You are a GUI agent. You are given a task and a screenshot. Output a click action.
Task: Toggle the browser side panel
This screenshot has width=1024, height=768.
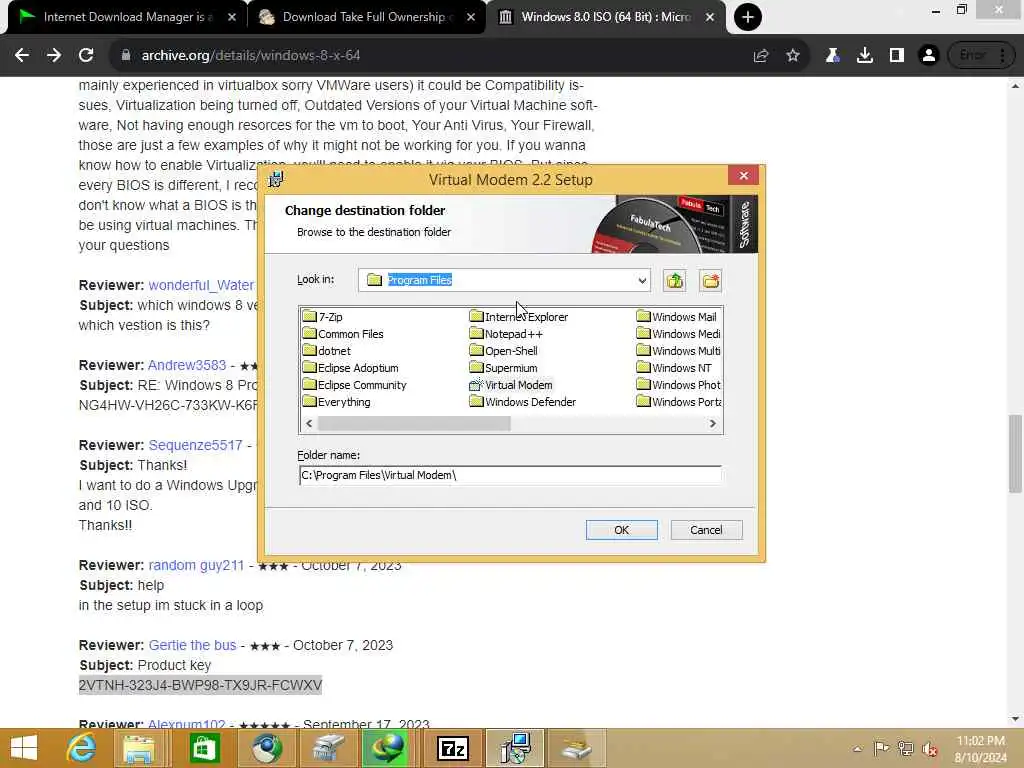click(x=897, y=56)
